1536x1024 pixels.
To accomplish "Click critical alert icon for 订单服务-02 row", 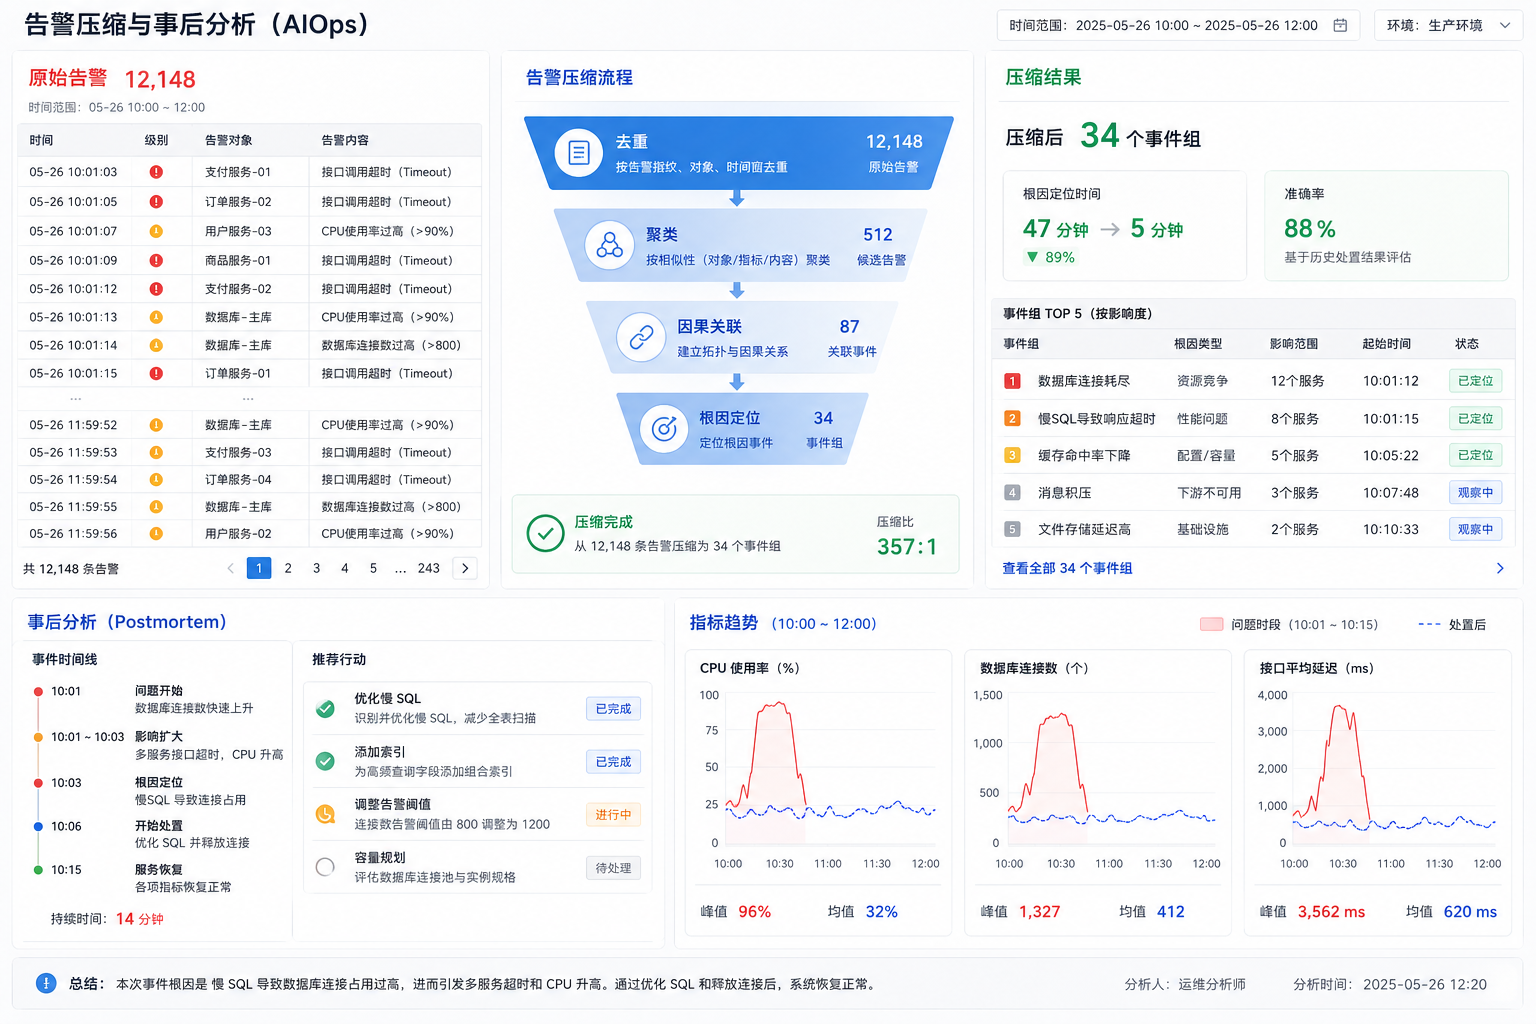I will [156, 201].
